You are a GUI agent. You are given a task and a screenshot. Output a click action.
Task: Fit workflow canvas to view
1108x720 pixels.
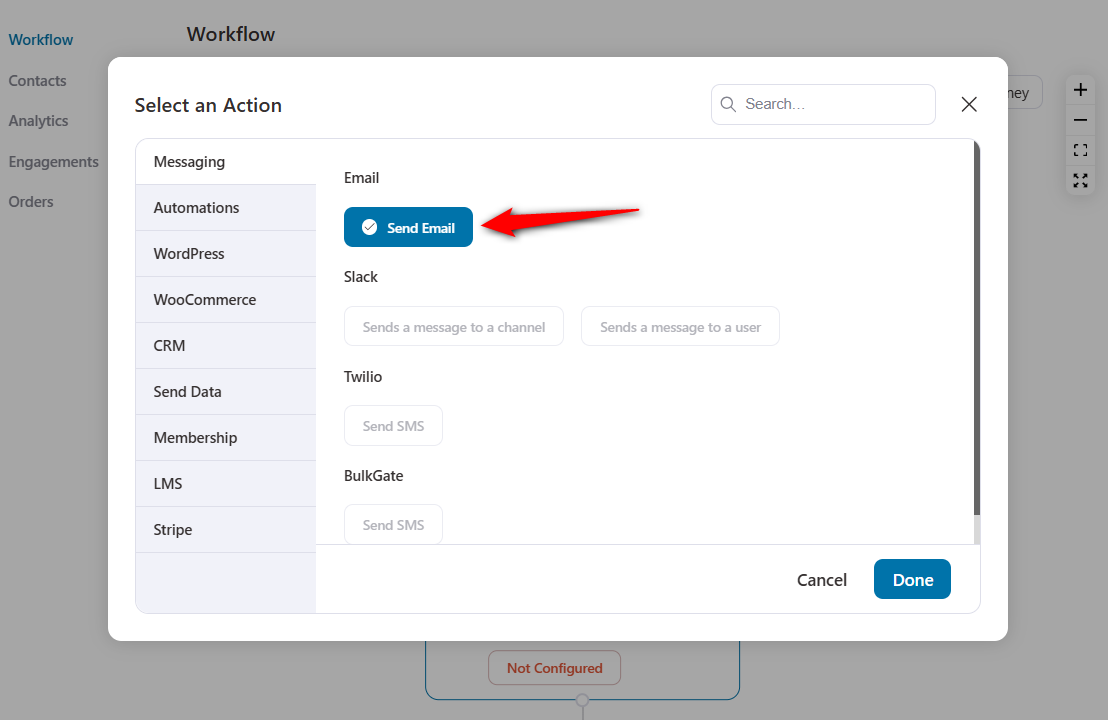[x=1080, y=150]
